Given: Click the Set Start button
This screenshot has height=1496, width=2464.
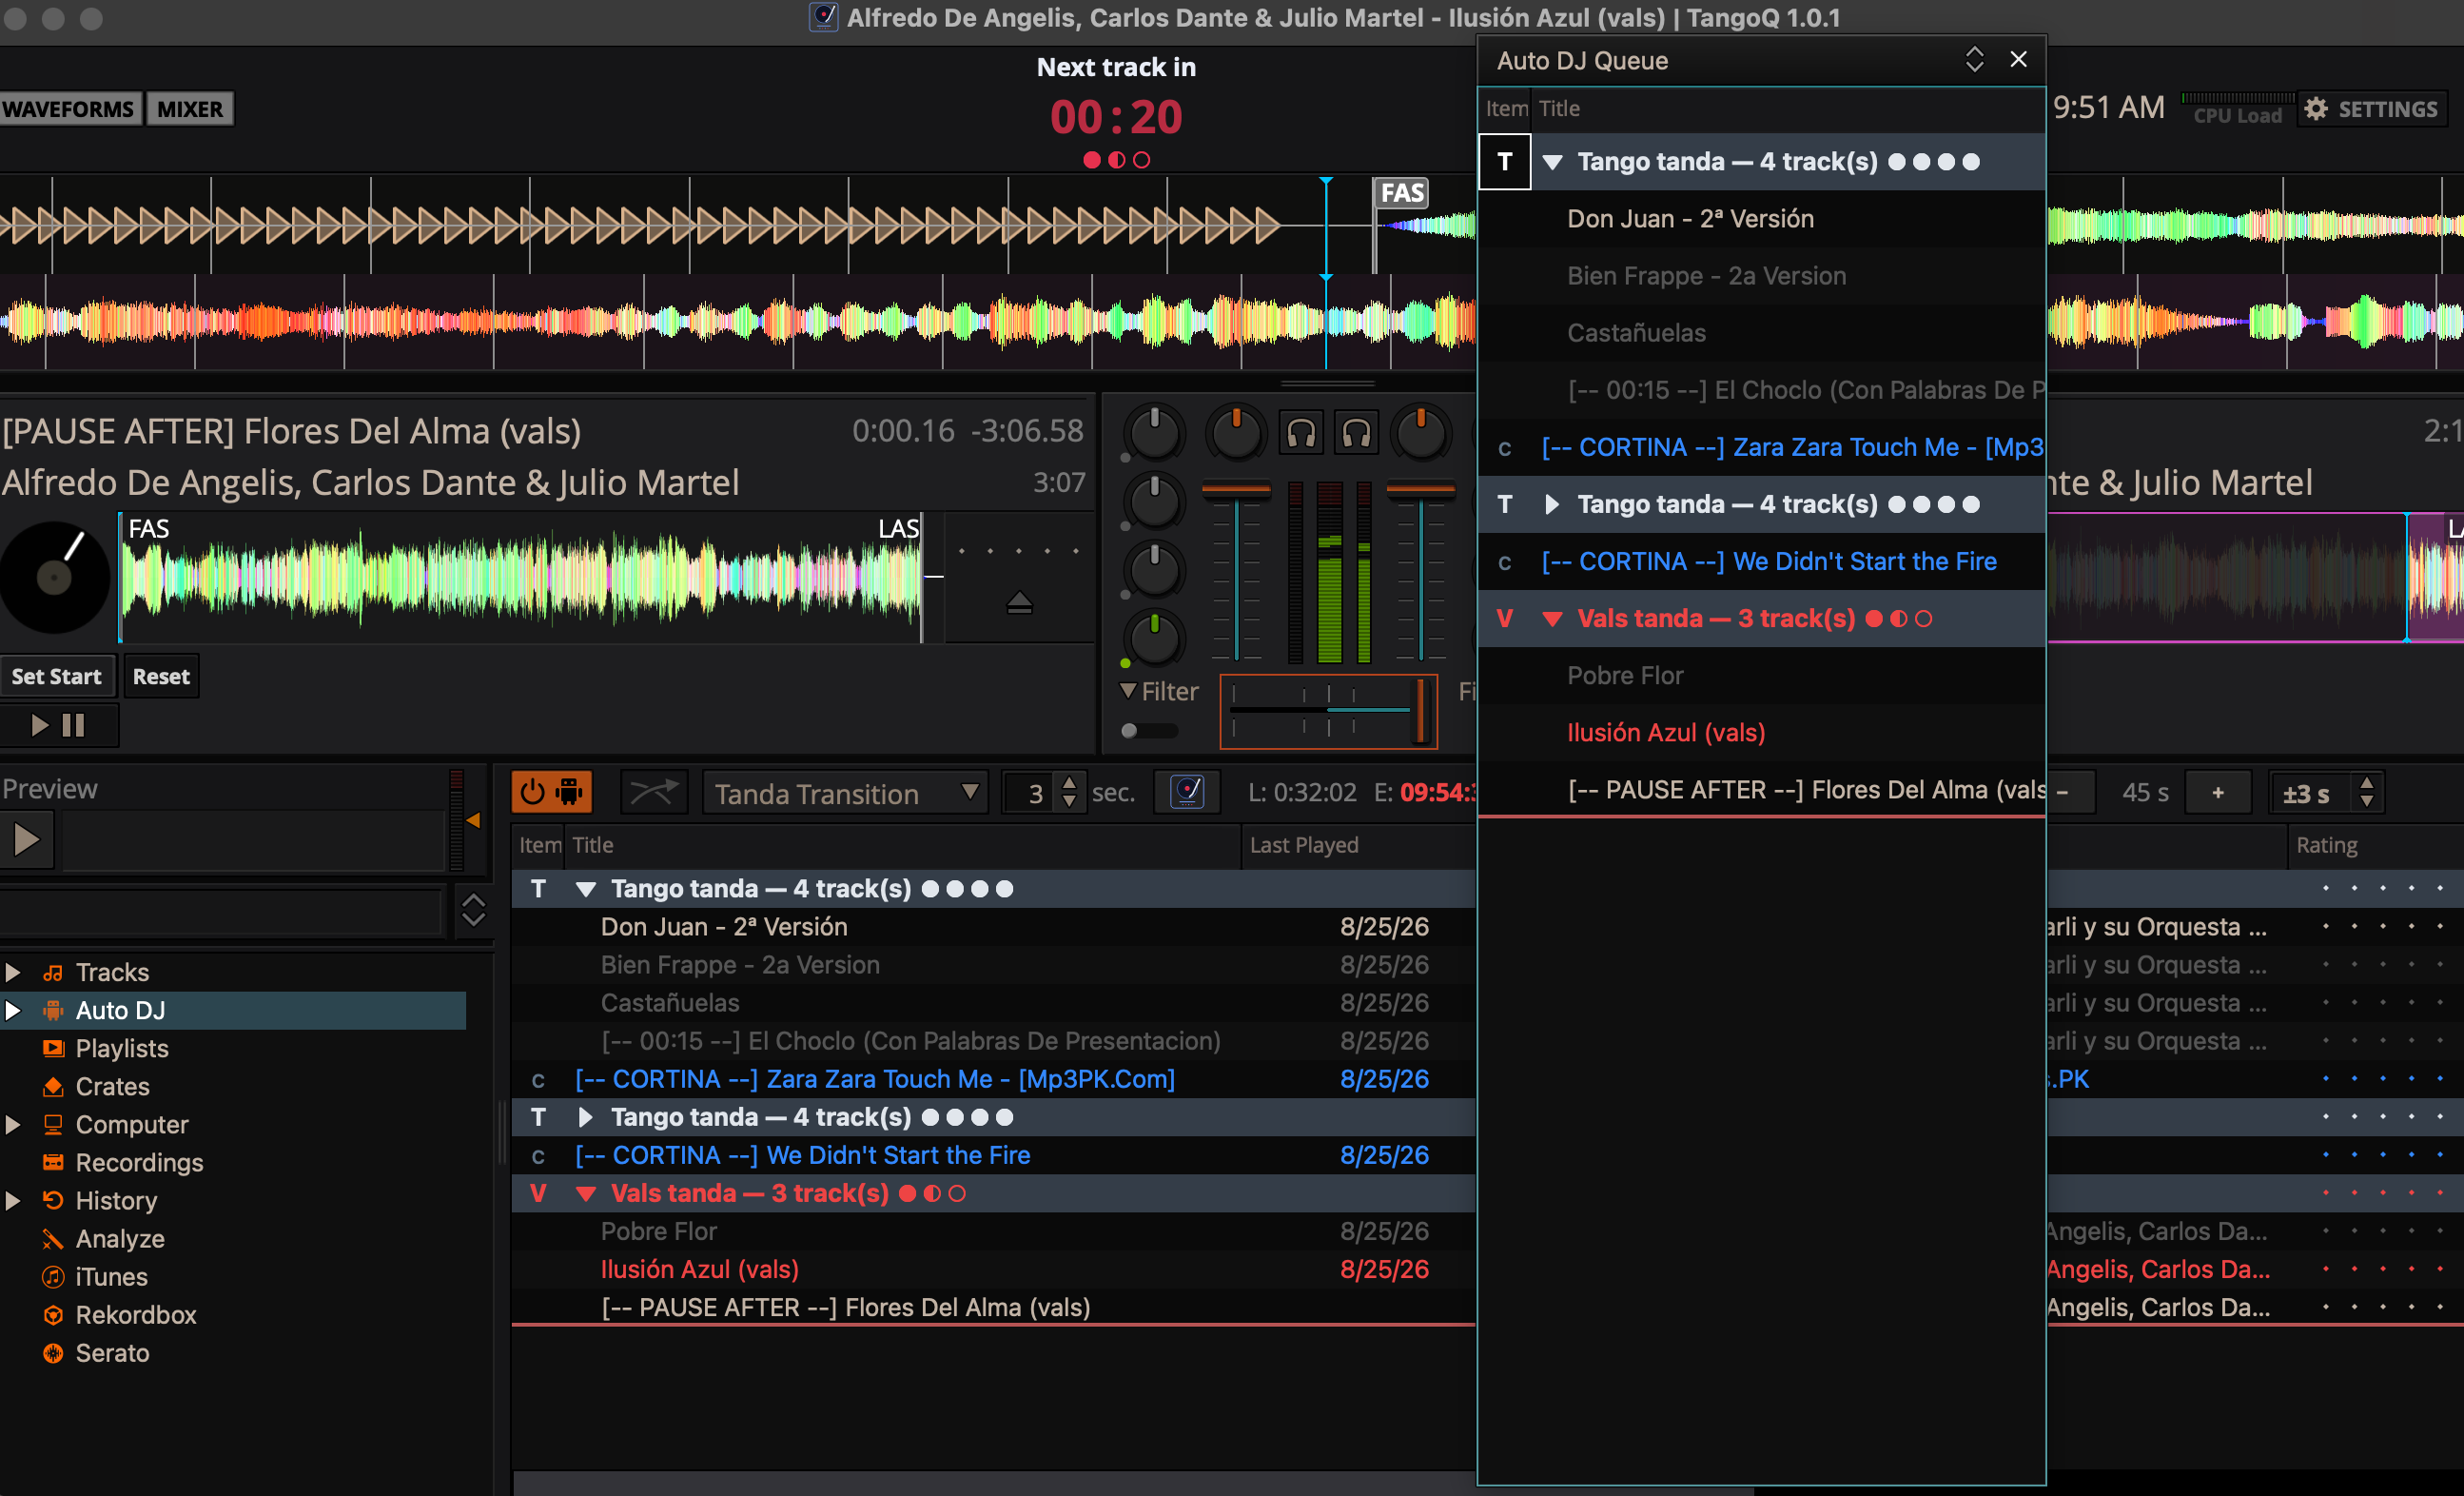Looking at the screenshot, I should tap(57, 676).
